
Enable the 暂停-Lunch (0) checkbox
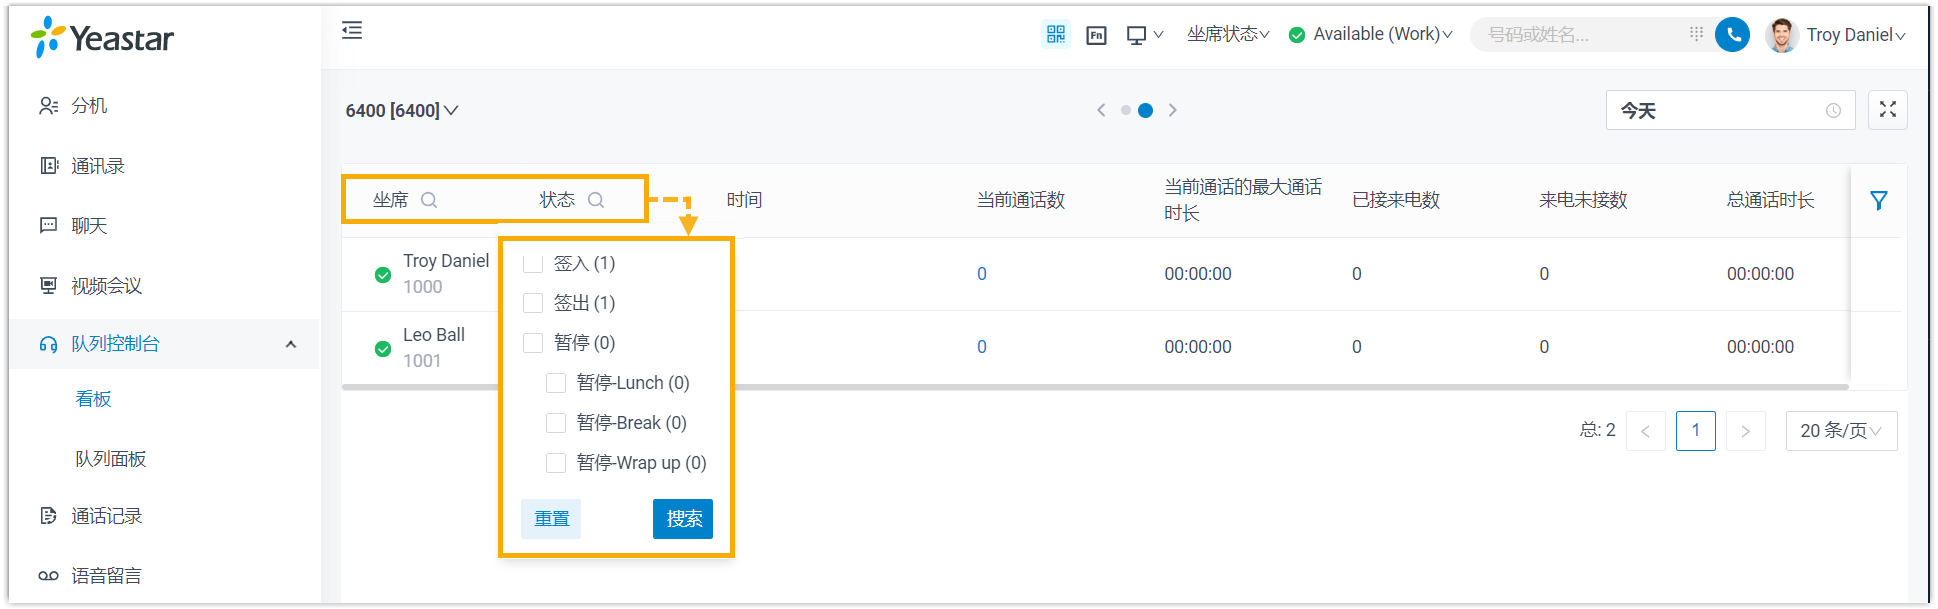tap(556, 383)
